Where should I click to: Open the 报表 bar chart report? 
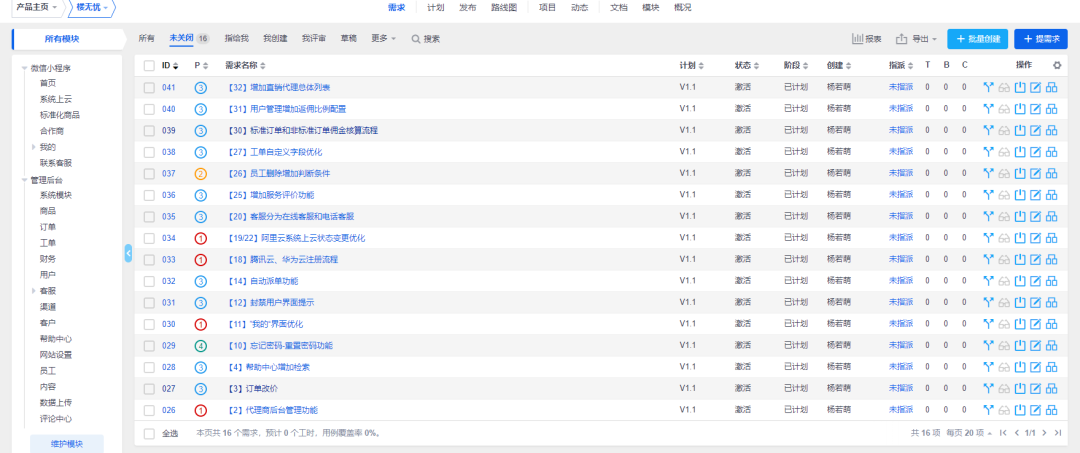866,39
